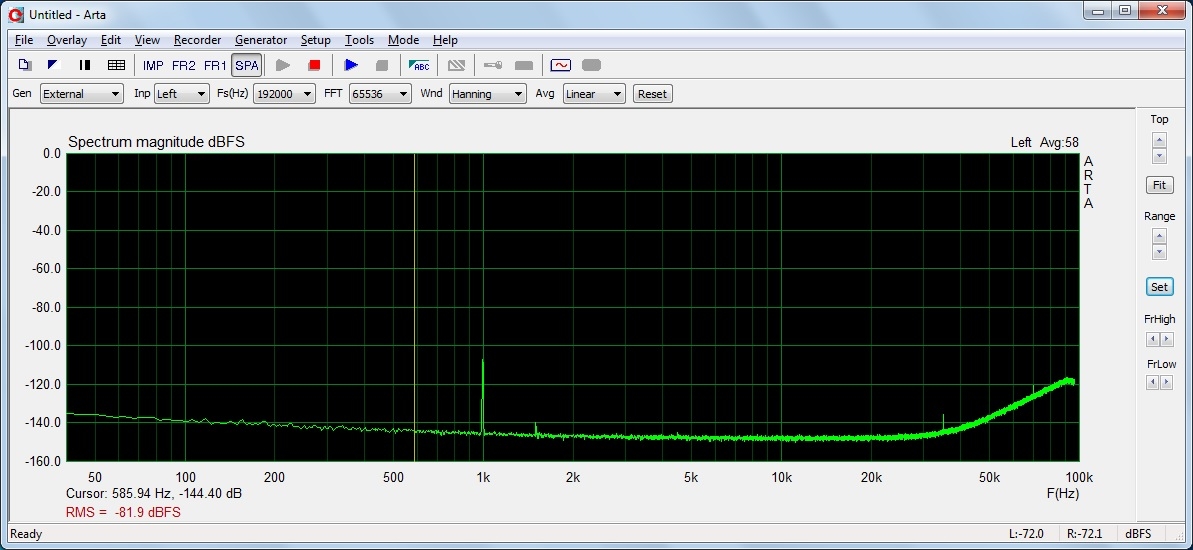Screen dimensions: 1193x550
Task: Switch to FR1 single-channel mode
Action: tap(215, 65)
